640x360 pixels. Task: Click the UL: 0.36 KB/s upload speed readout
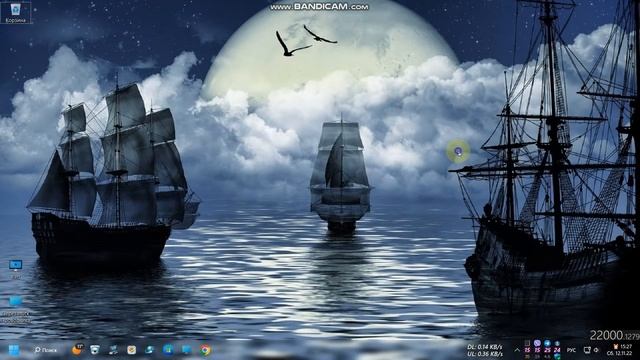pyautogui.click(x=484, y=353)
